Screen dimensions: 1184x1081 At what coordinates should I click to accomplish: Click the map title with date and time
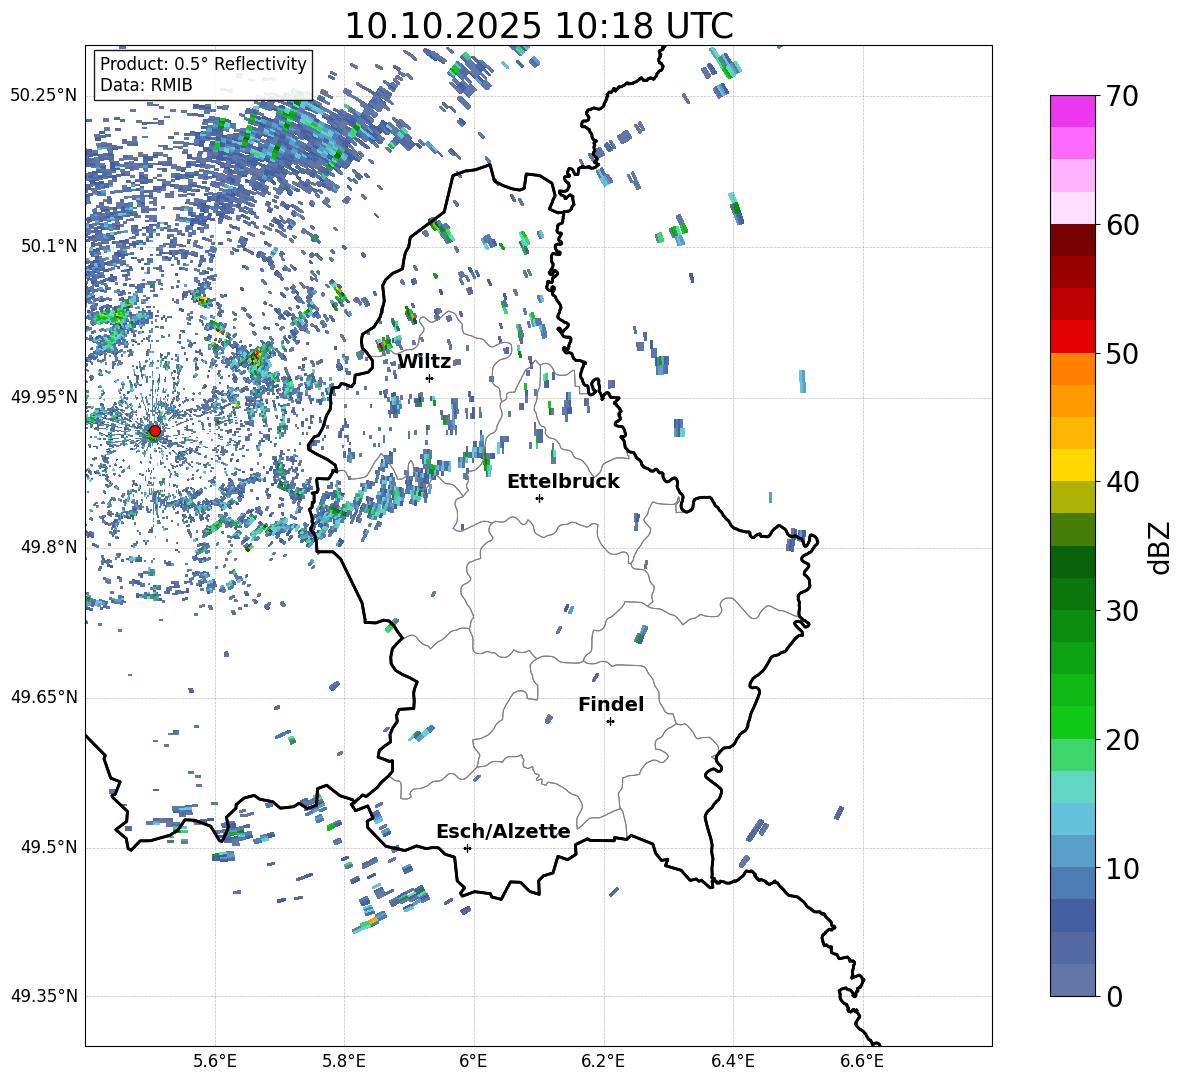click(538, 26)
